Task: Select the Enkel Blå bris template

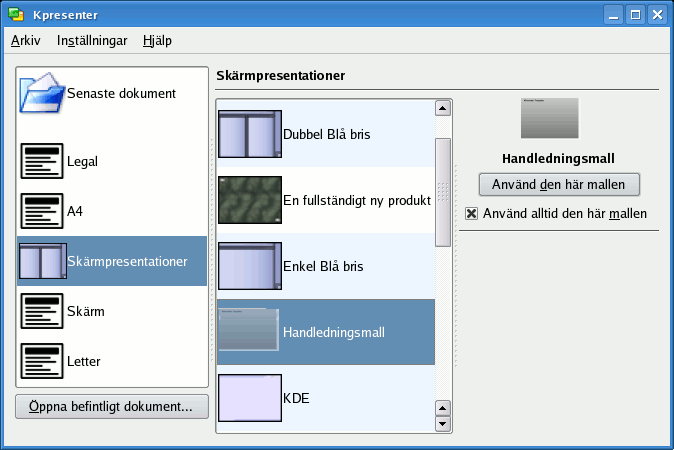Action: (246, 267)
